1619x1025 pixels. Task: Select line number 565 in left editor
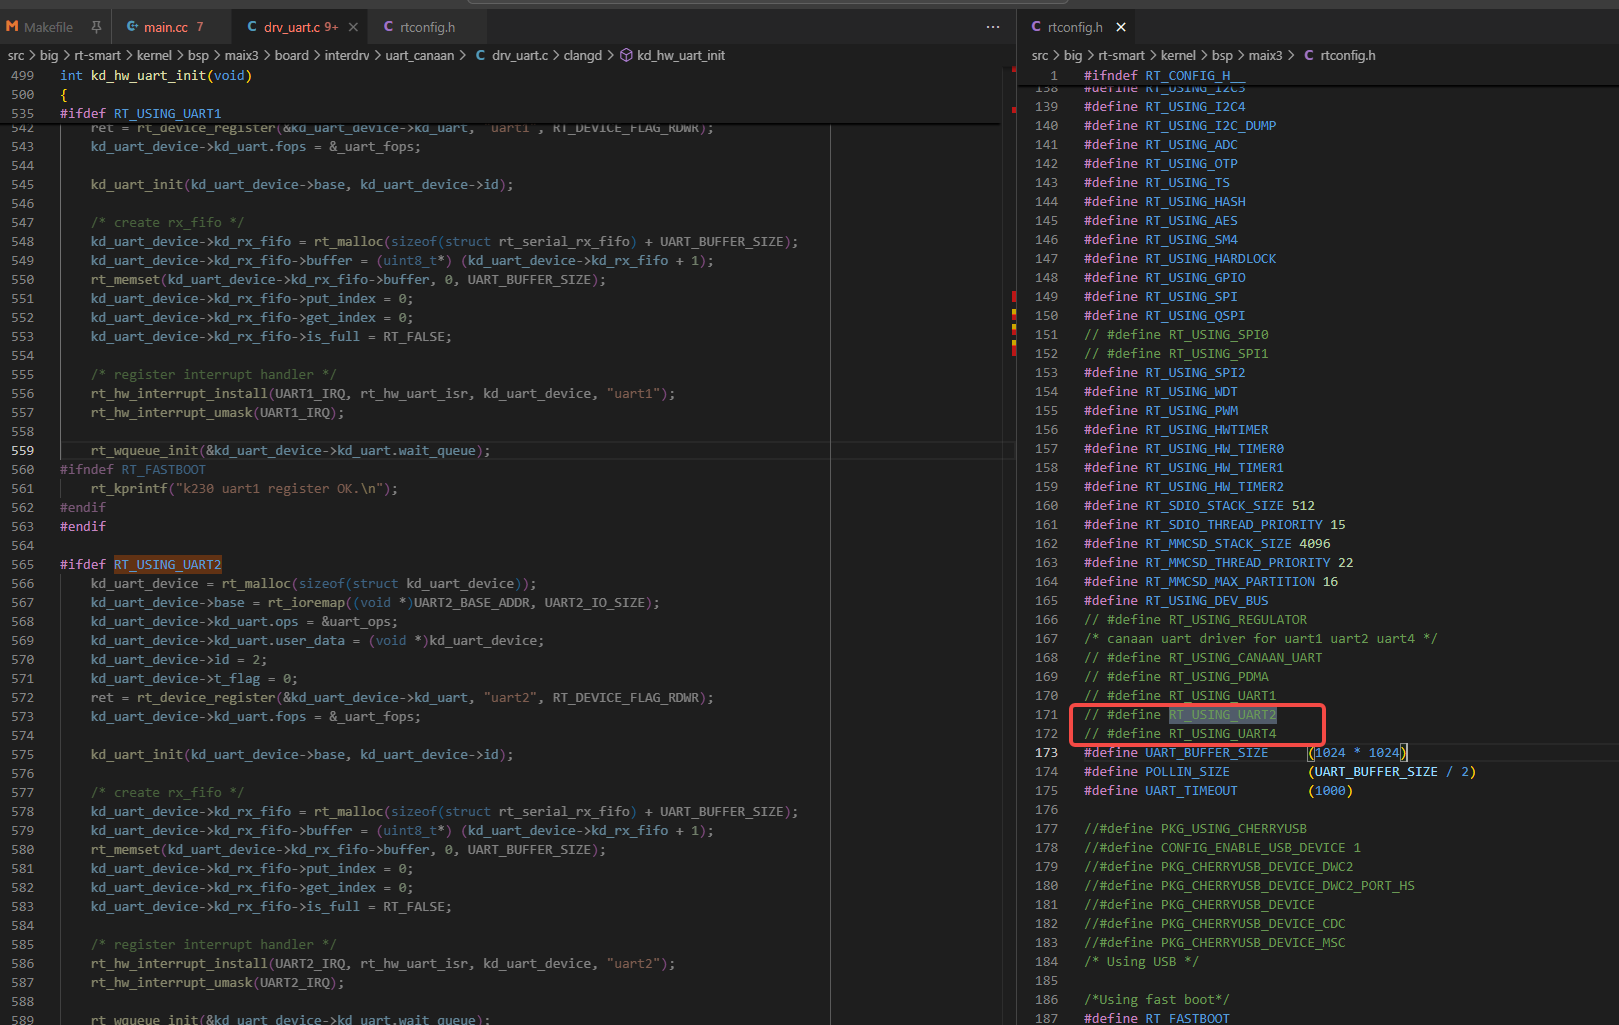22,564
